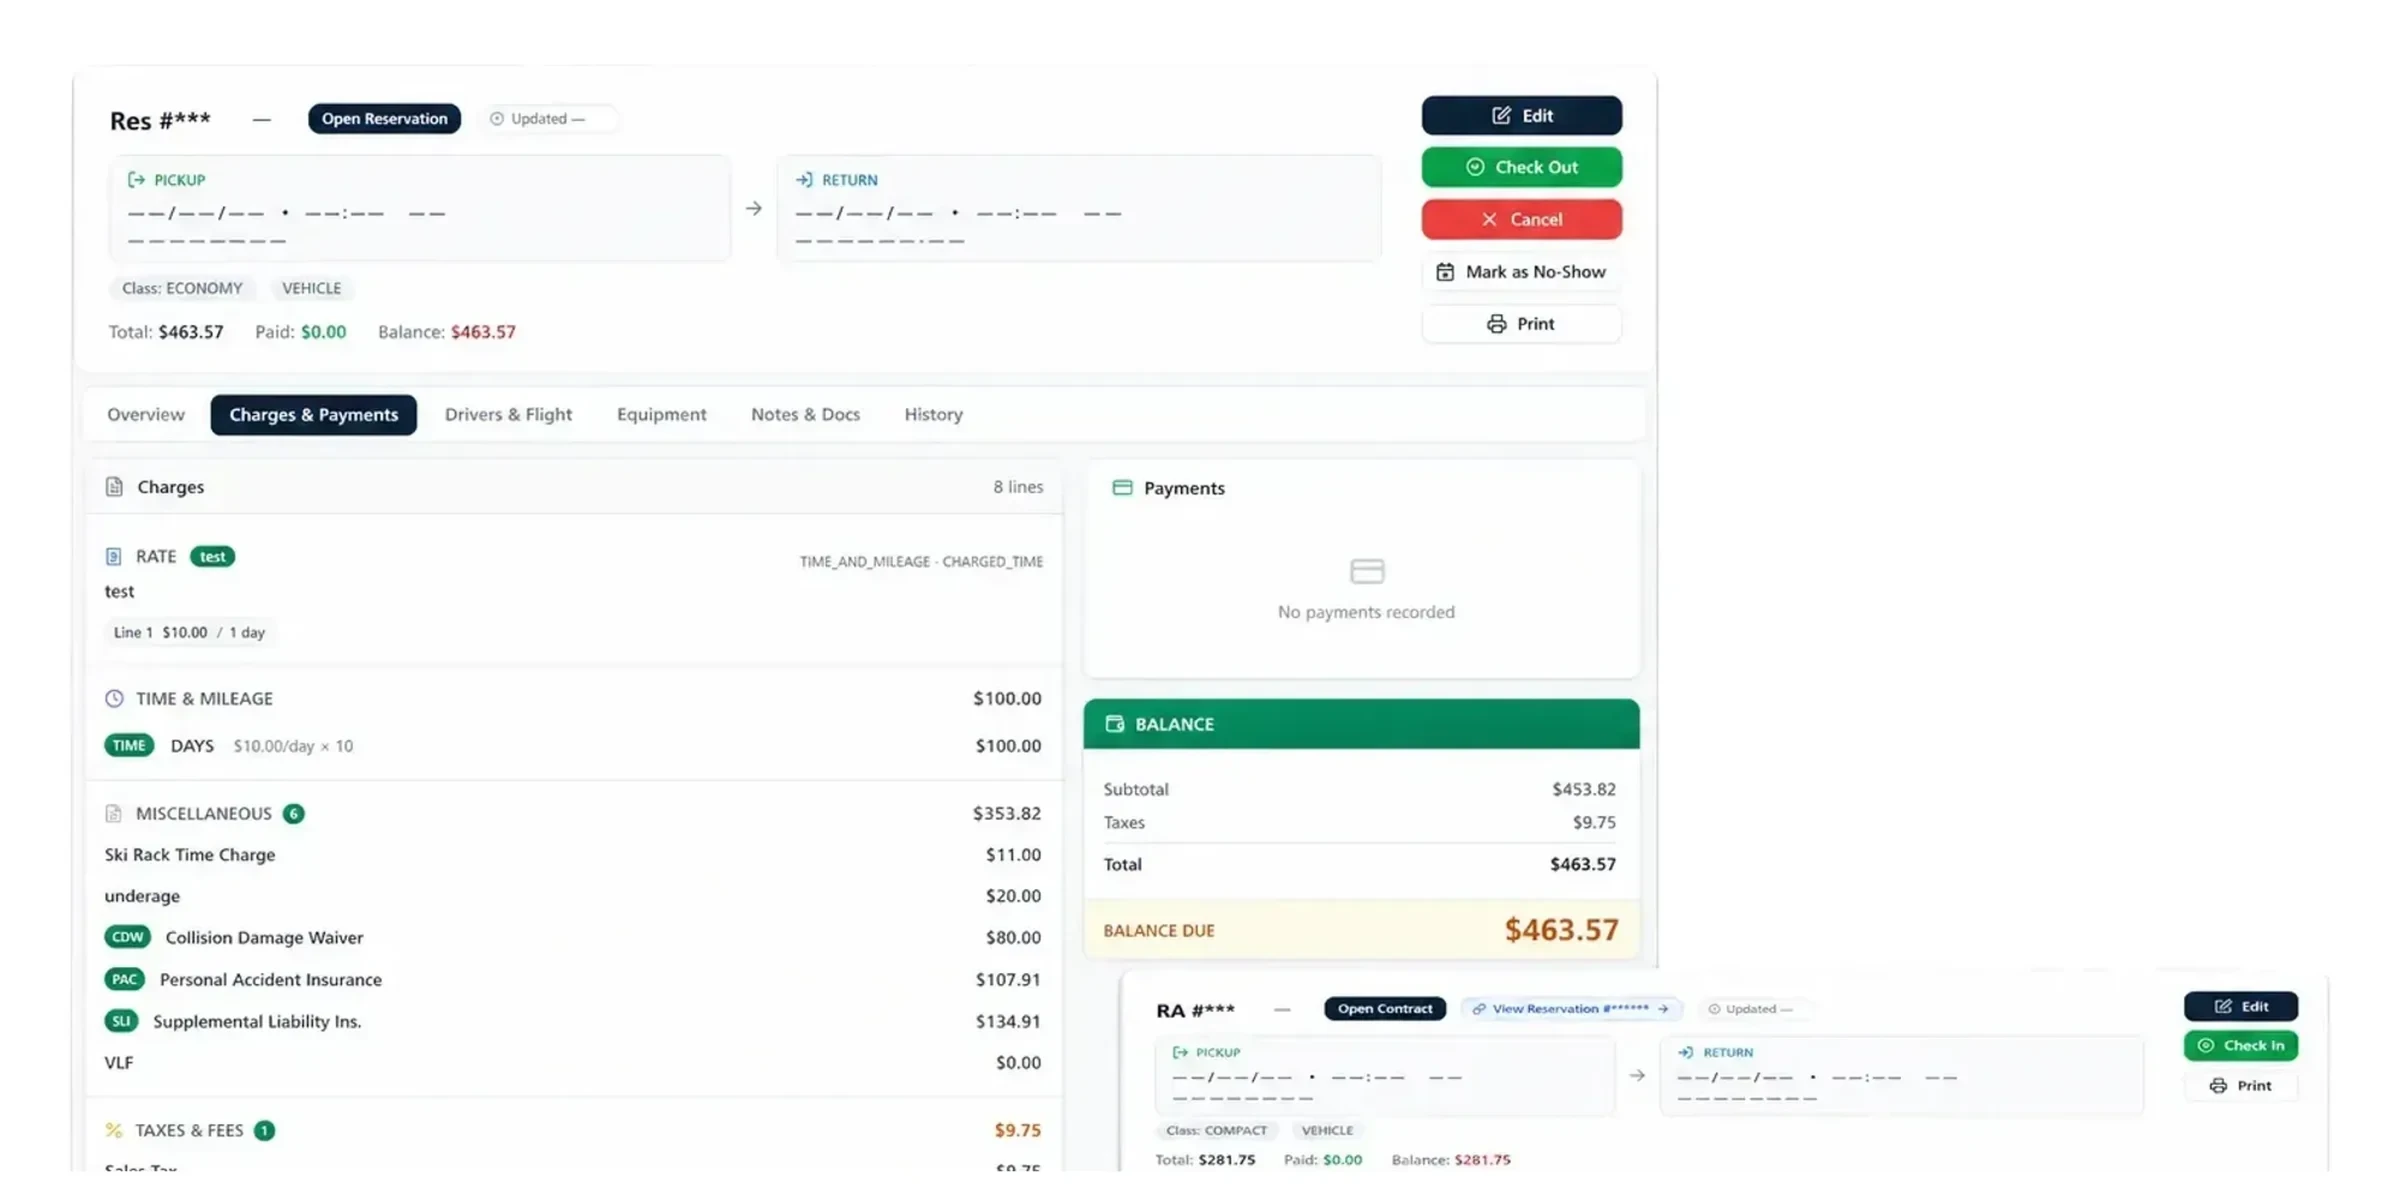Click the Open Contract status badge
The height and width of the screenshot is (1200, 2400).
1385,1009
